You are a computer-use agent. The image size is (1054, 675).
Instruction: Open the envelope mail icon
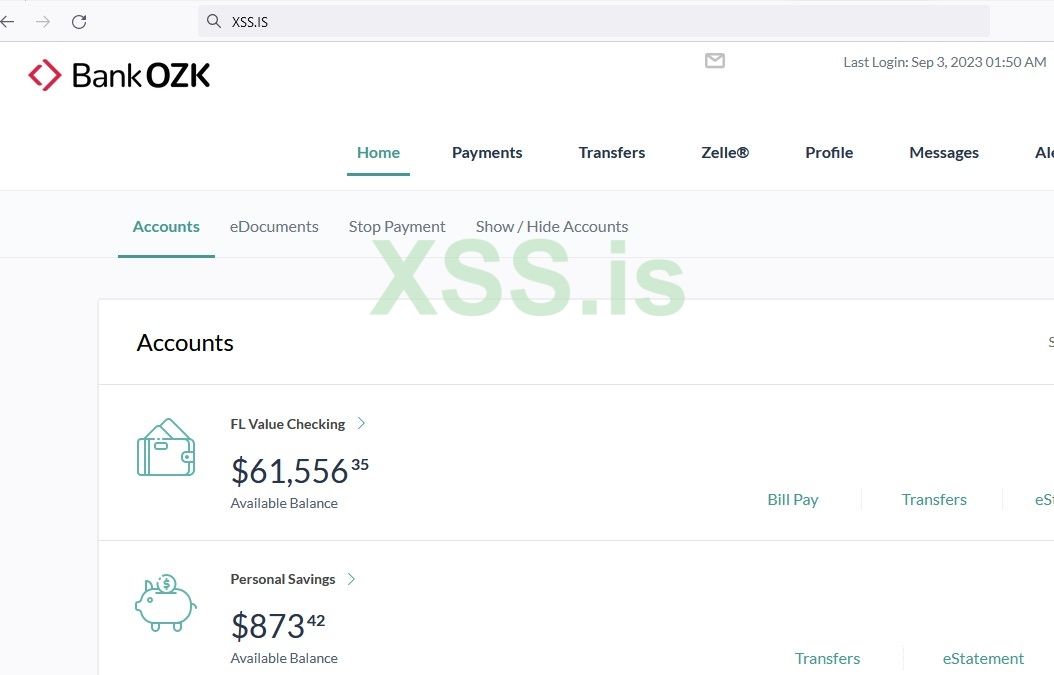pos(714,61)
